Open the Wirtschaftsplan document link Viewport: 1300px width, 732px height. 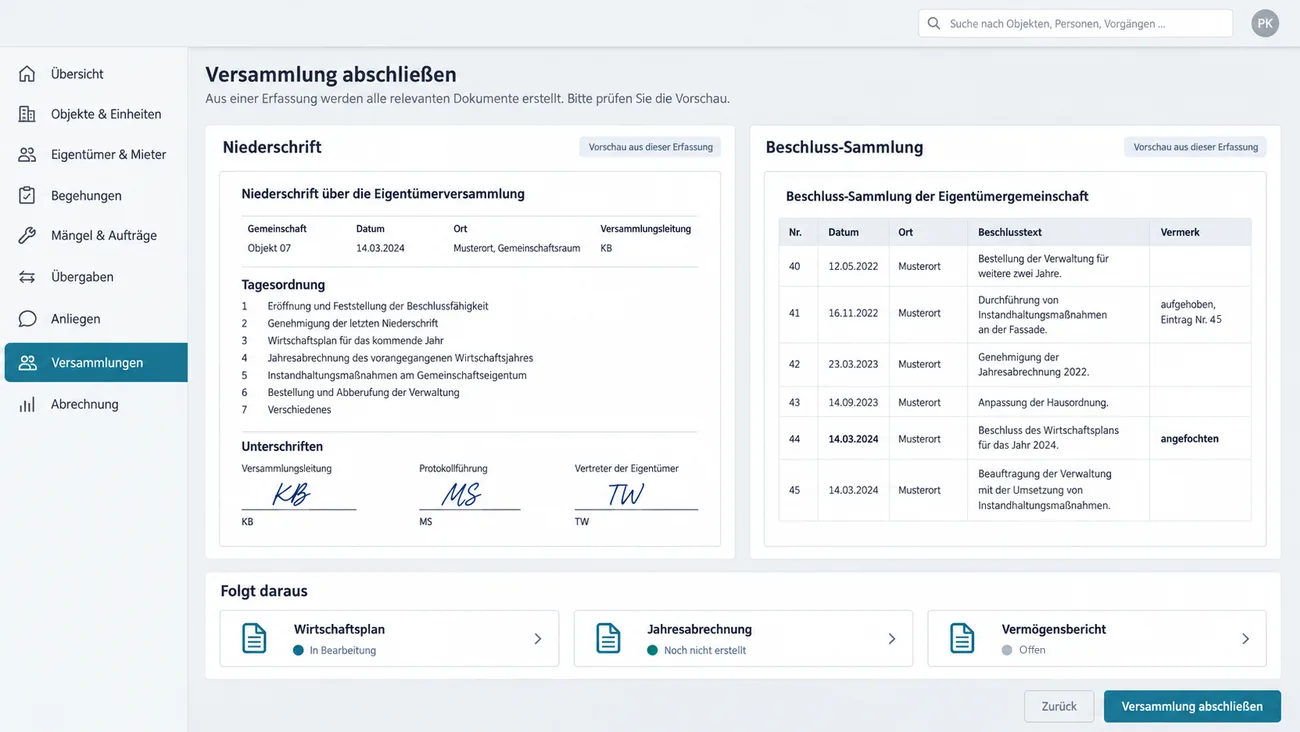point(389,638)
